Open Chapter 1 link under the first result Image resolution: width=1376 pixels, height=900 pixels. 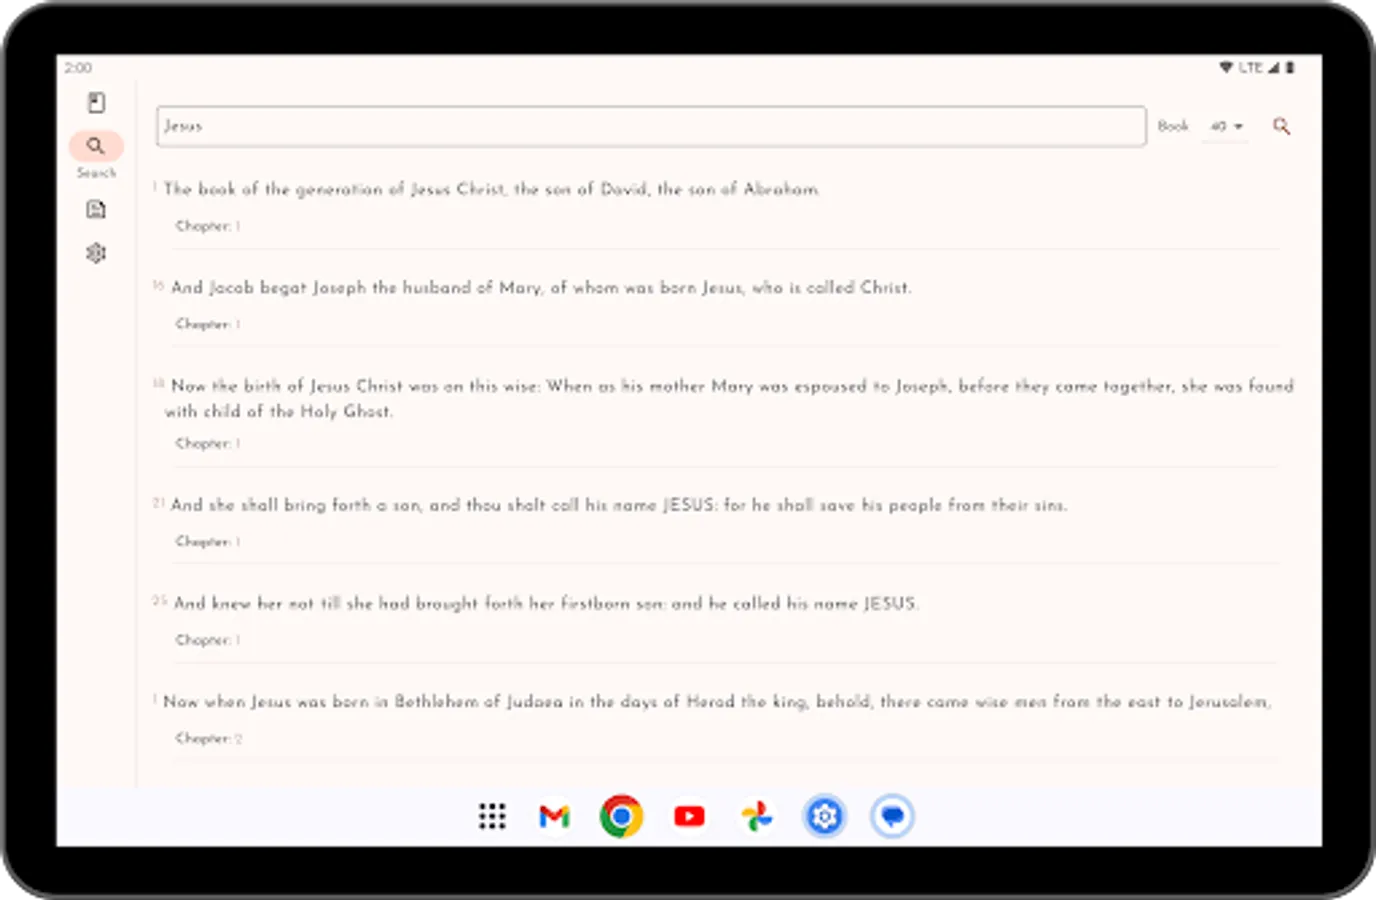(208, 226)
